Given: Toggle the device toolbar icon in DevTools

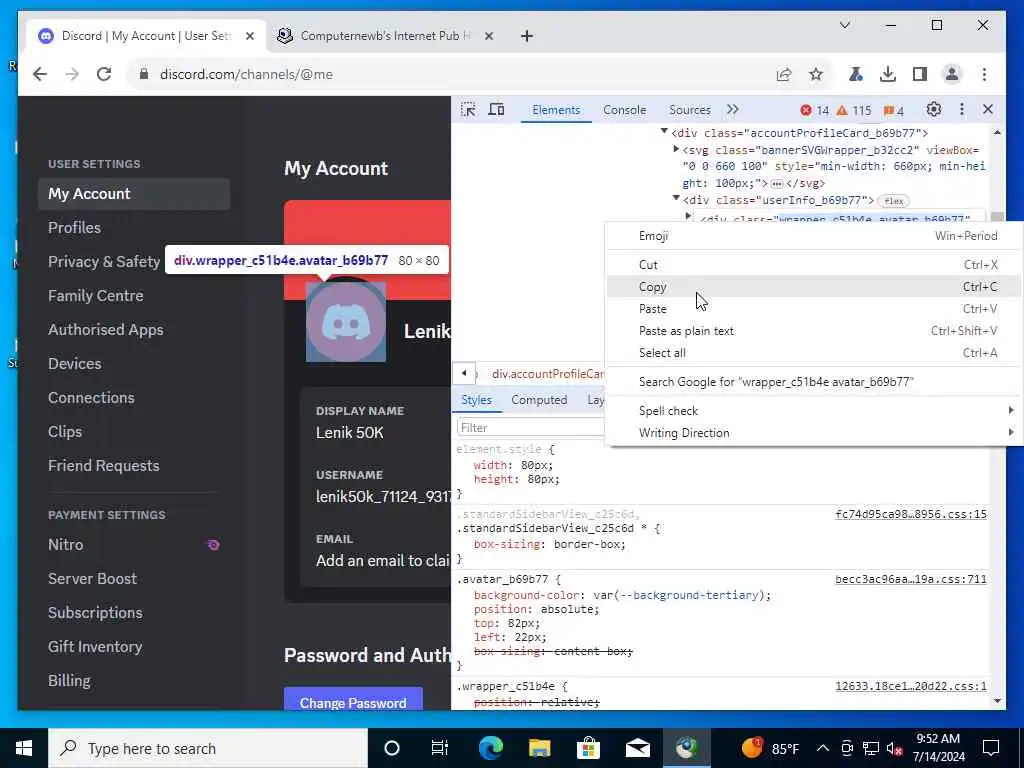Looking at the screenshot, I should tap(496, 110).
